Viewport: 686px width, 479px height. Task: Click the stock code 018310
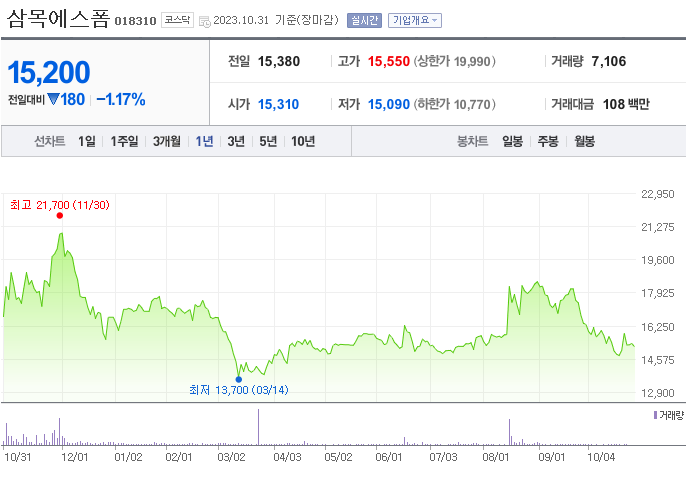(x=135, y=21)
